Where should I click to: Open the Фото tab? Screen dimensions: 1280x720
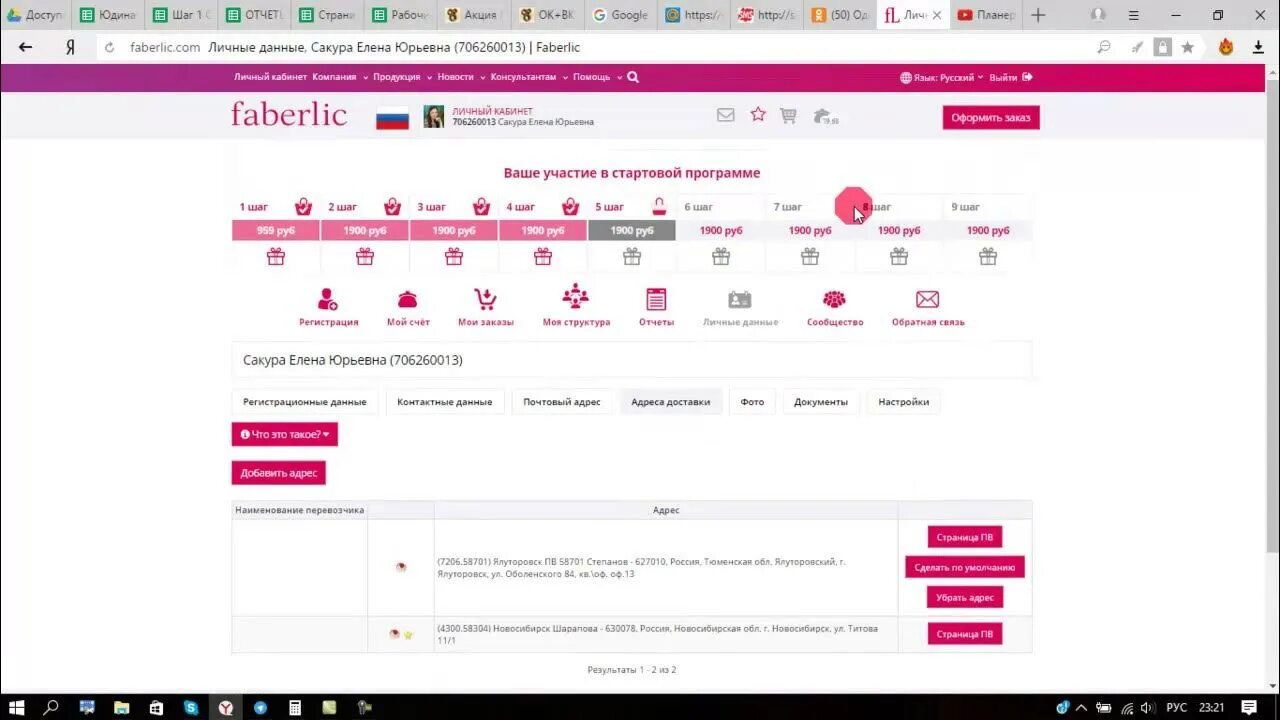752,402
